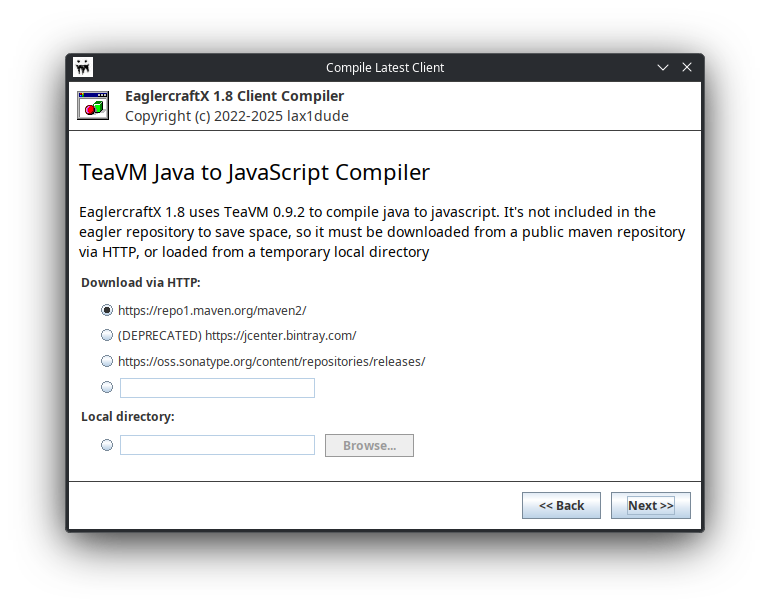770x610 pixels.
Task: Click the 'Compile Latest Client' title text
Action: pyautogui.click(x=385, y=68)
